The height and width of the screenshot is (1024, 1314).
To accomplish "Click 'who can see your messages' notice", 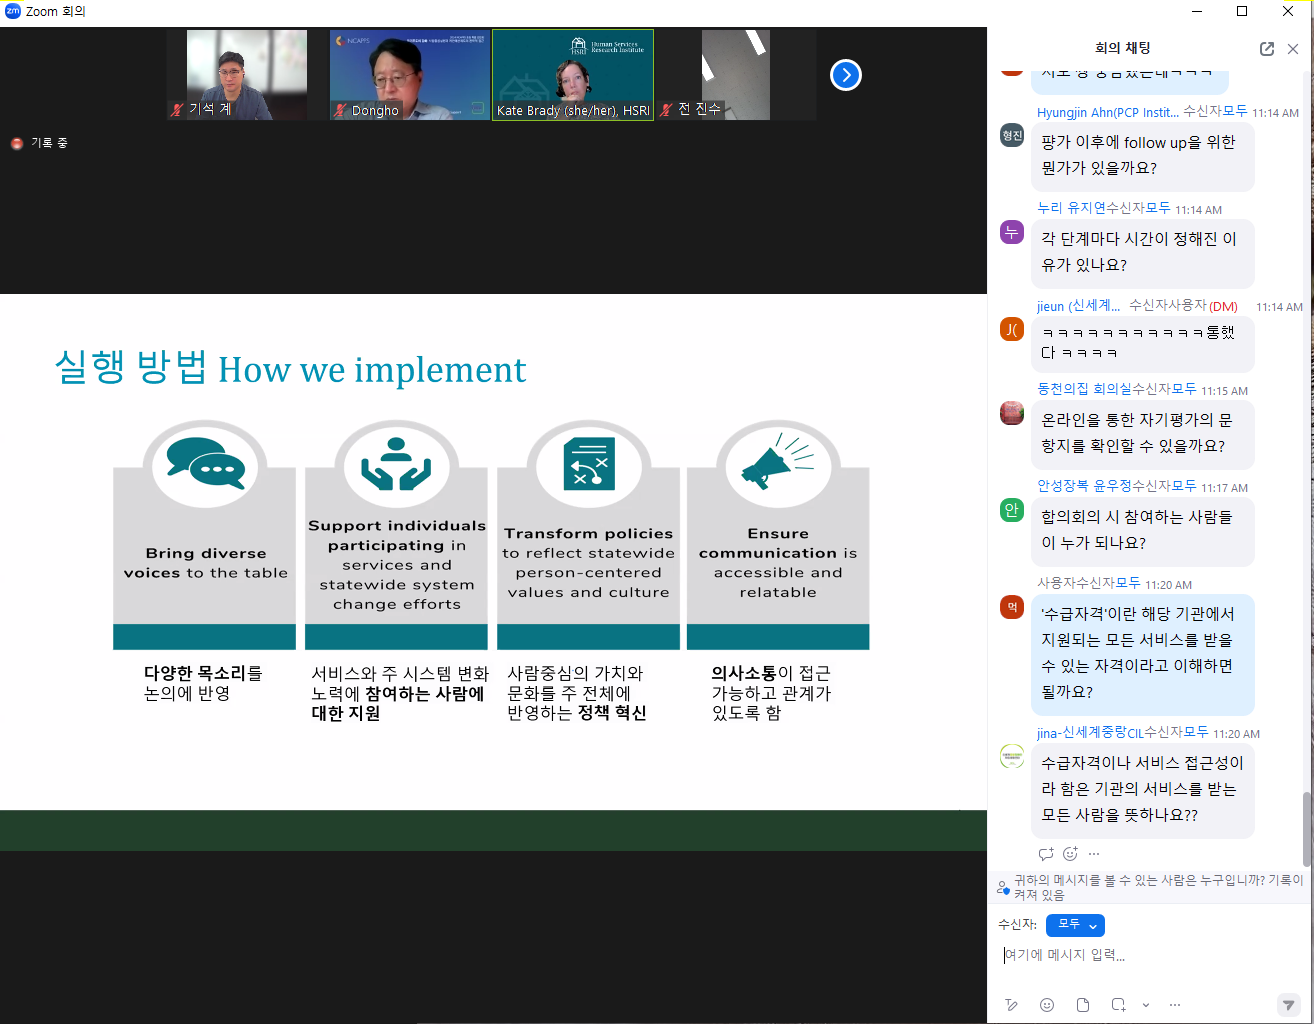I will pyautogui.click(x=1150, y=887).
